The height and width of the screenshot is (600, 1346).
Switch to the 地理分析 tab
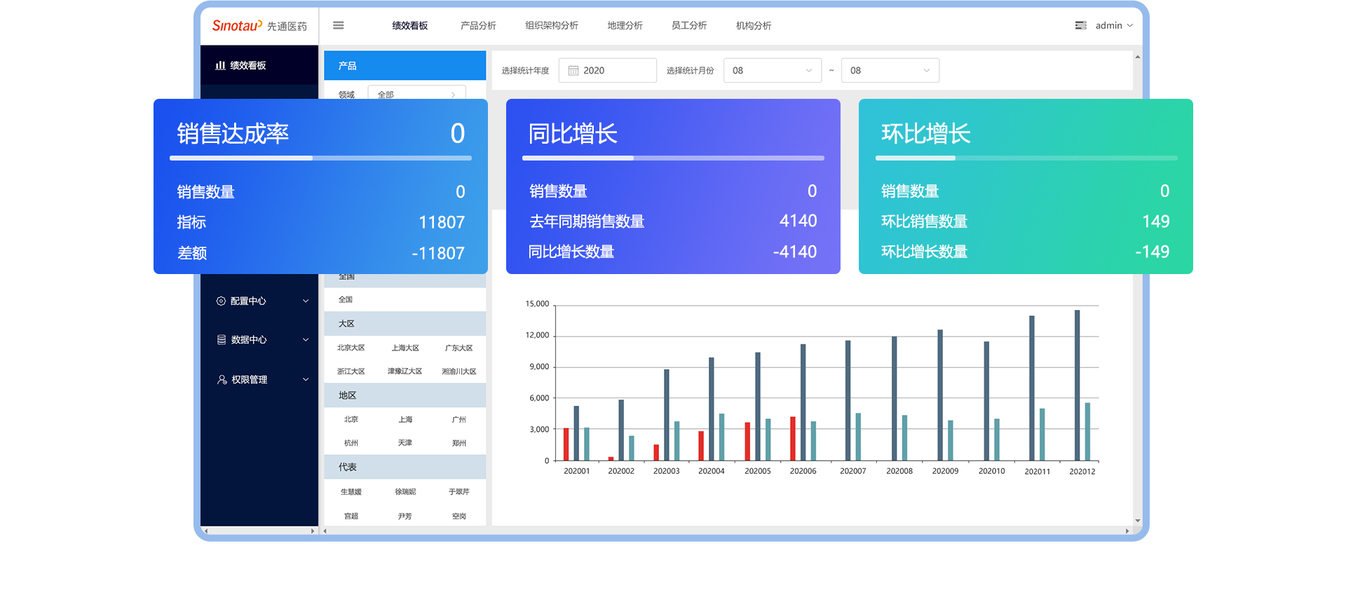tap(625, 25)
